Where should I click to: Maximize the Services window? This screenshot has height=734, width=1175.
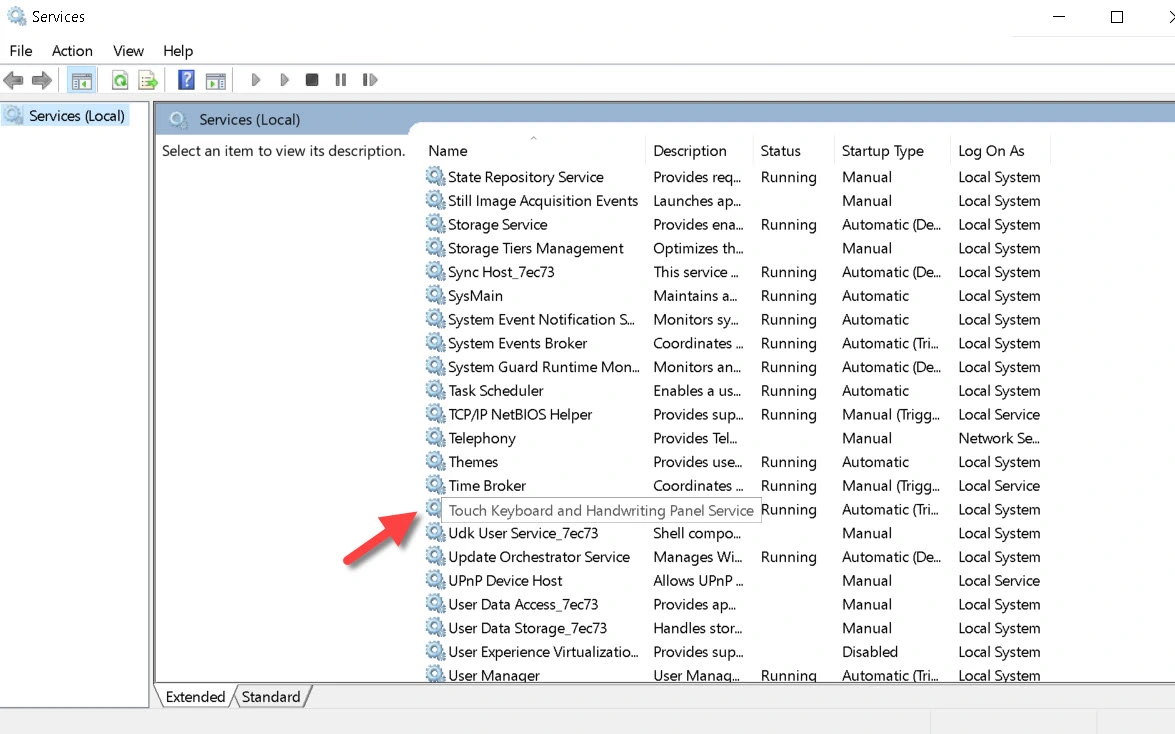pos(1117,16)
